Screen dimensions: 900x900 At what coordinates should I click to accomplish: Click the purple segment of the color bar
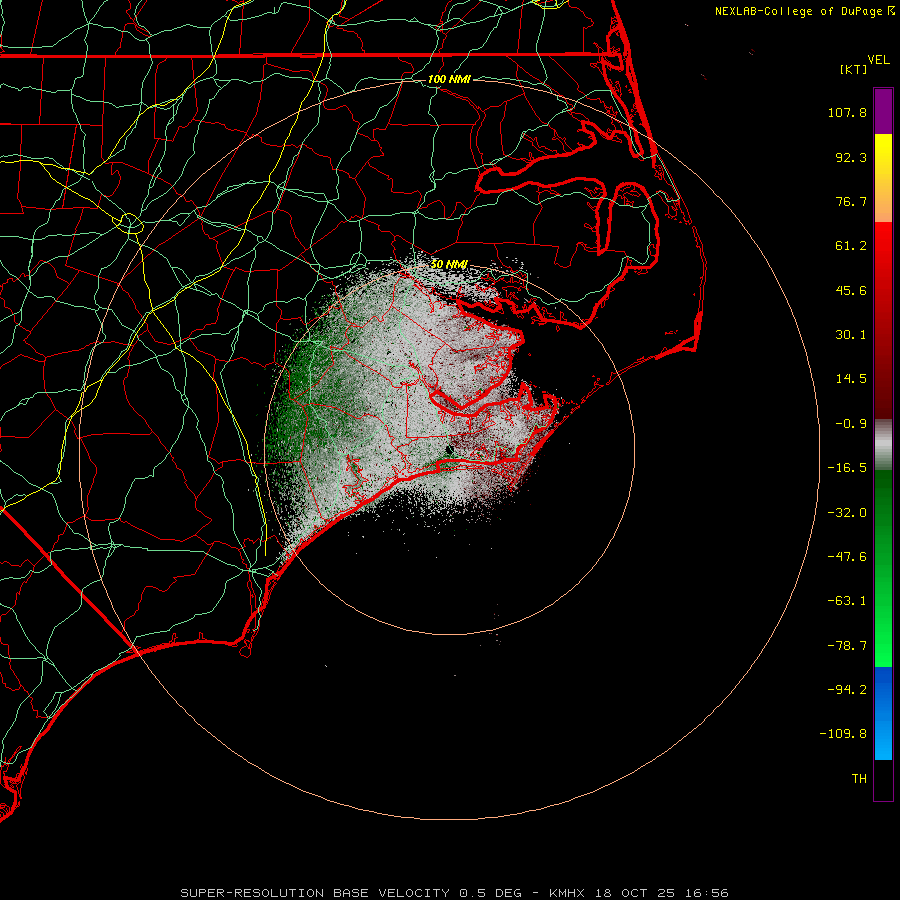(883, 111)
